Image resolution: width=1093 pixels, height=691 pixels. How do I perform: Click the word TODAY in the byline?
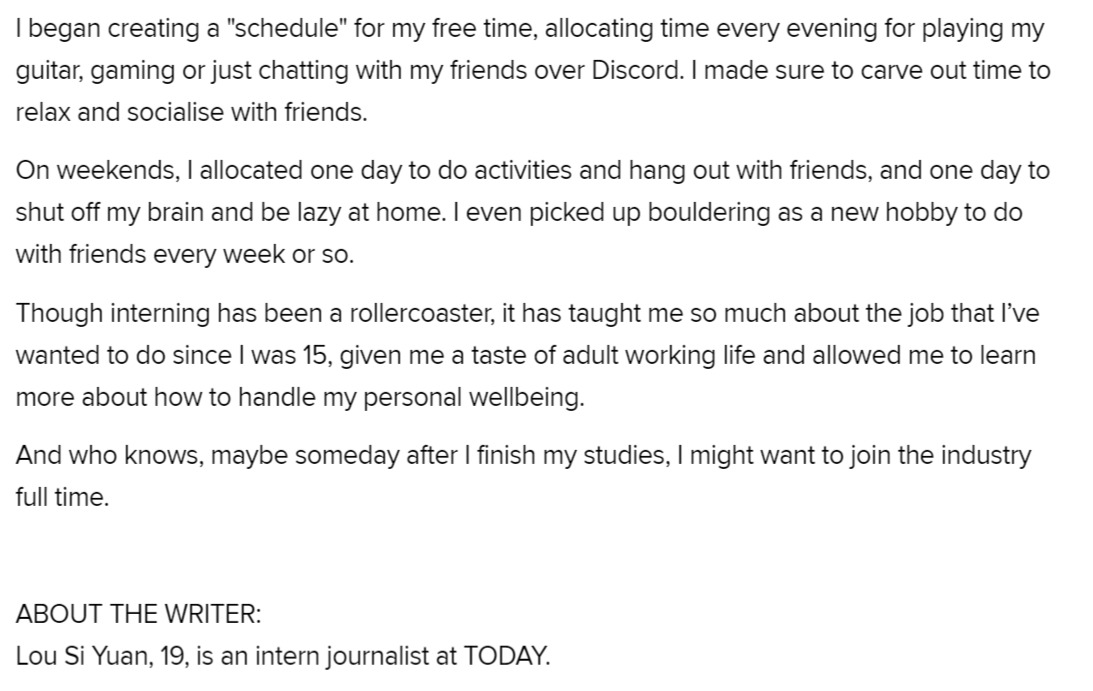tap(506, 656)
